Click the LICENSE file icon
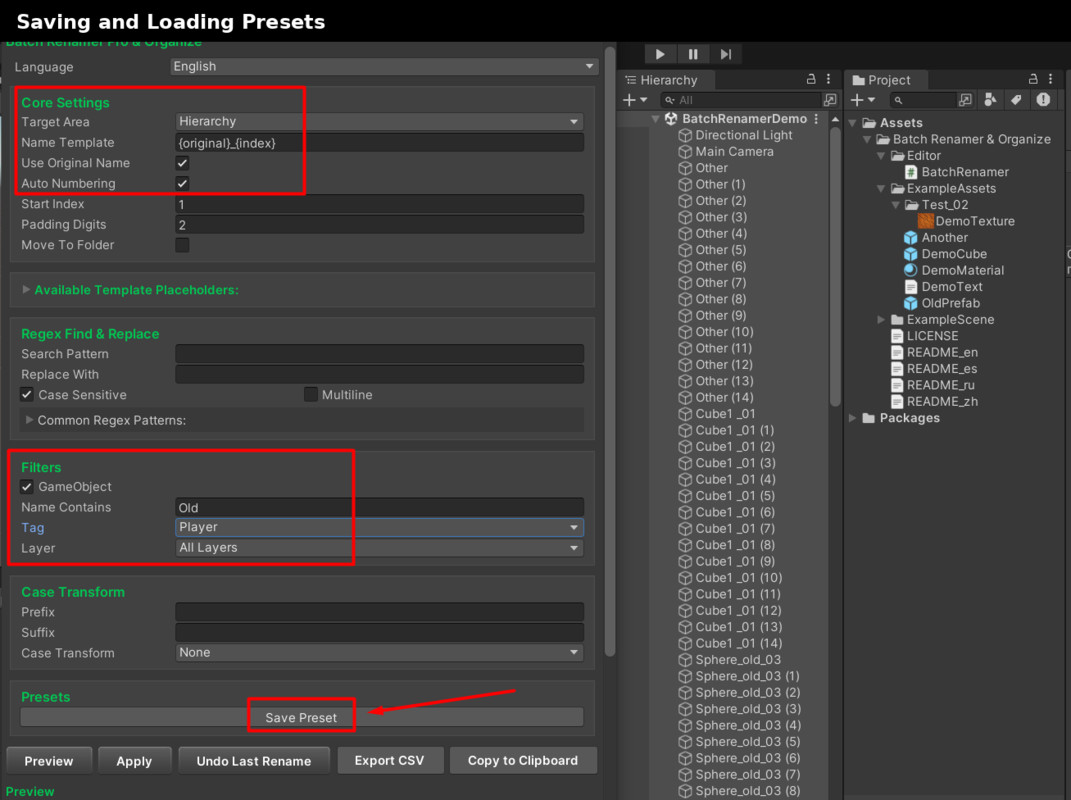Image resolution: width=1071 pixels, height=800 pixels. click(x=898, y=336)
